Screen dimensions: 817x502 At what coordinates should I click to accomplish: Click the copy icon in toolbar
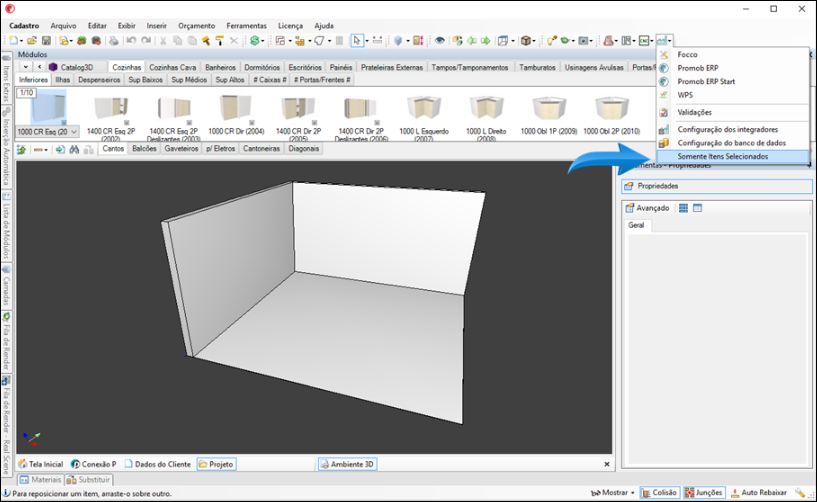(x=178, y=40)
